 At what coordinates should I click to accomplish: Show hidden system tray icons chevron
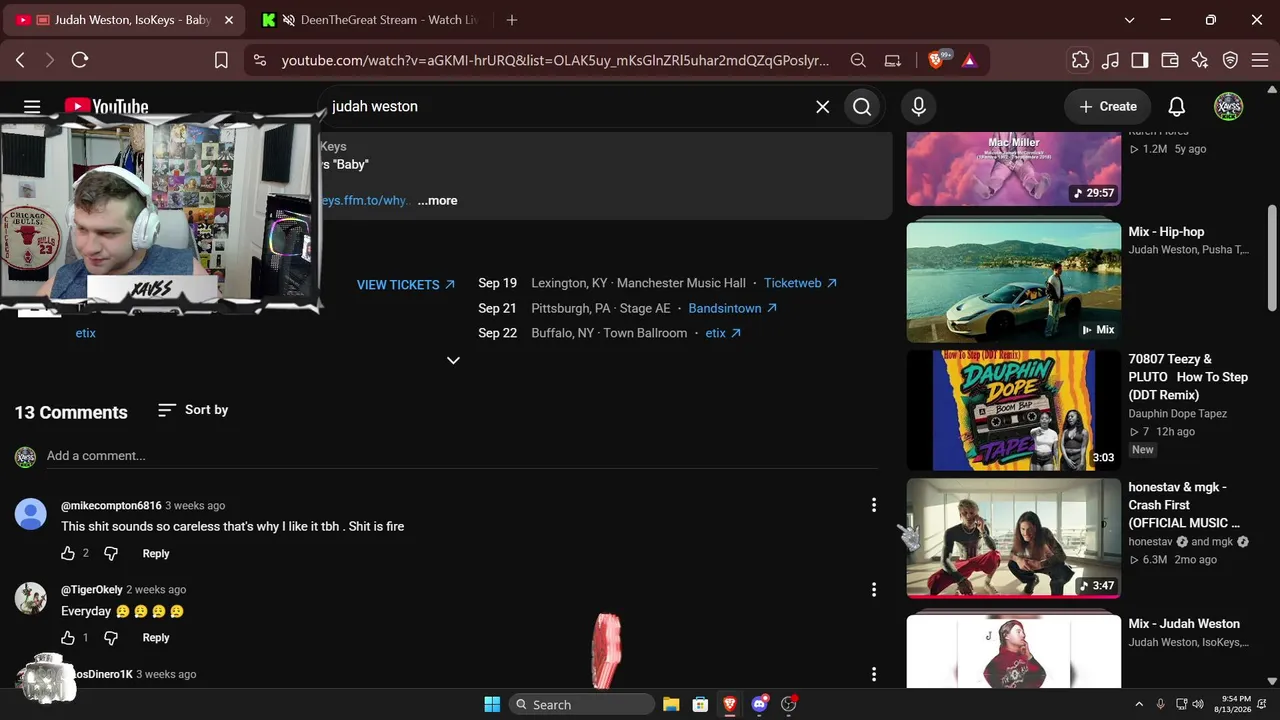click(1140, 704)
